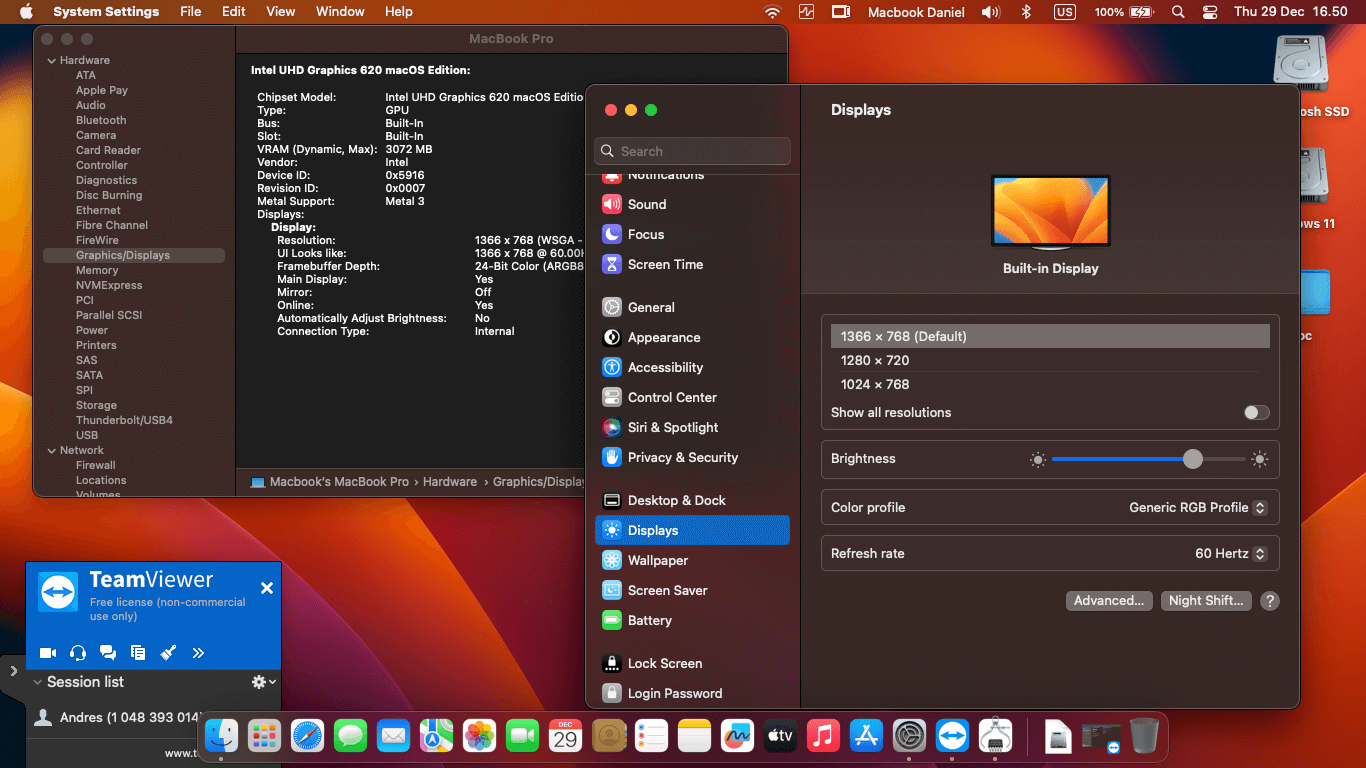Viewport: 1366px width, 768px height.
Task: Collapse the Session list section
Action: (38, 682)
